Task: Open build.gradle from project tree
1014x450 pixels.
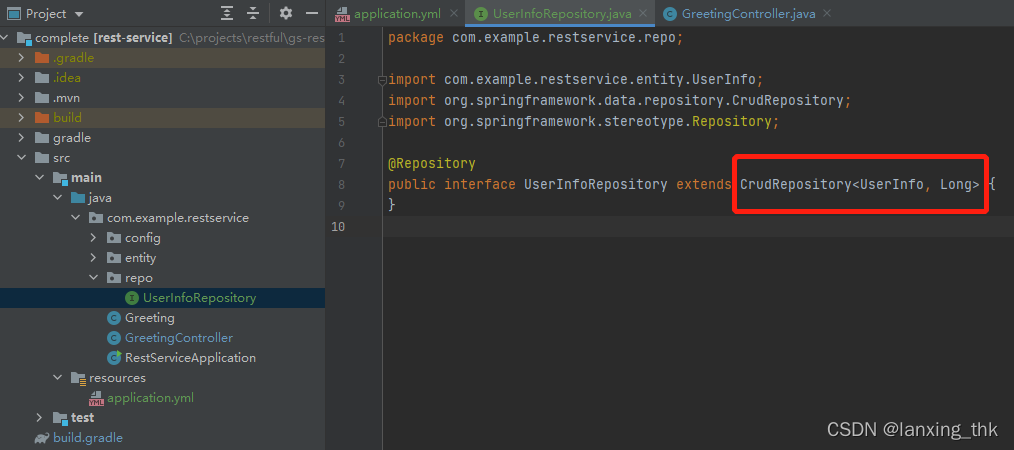Action: 87,438
